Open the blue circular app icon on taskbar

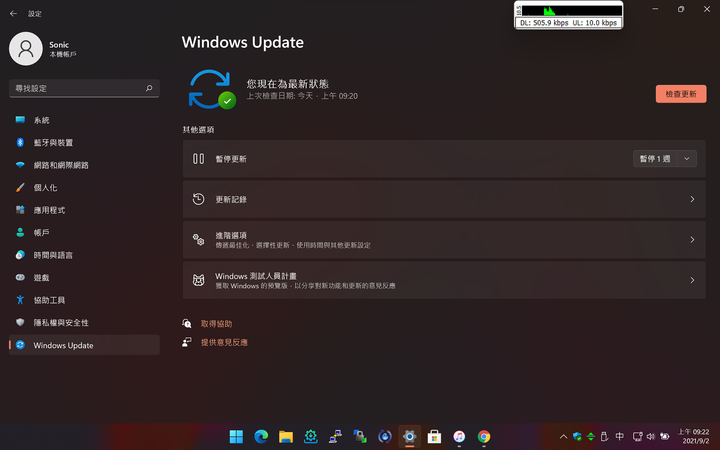point(385,436)
